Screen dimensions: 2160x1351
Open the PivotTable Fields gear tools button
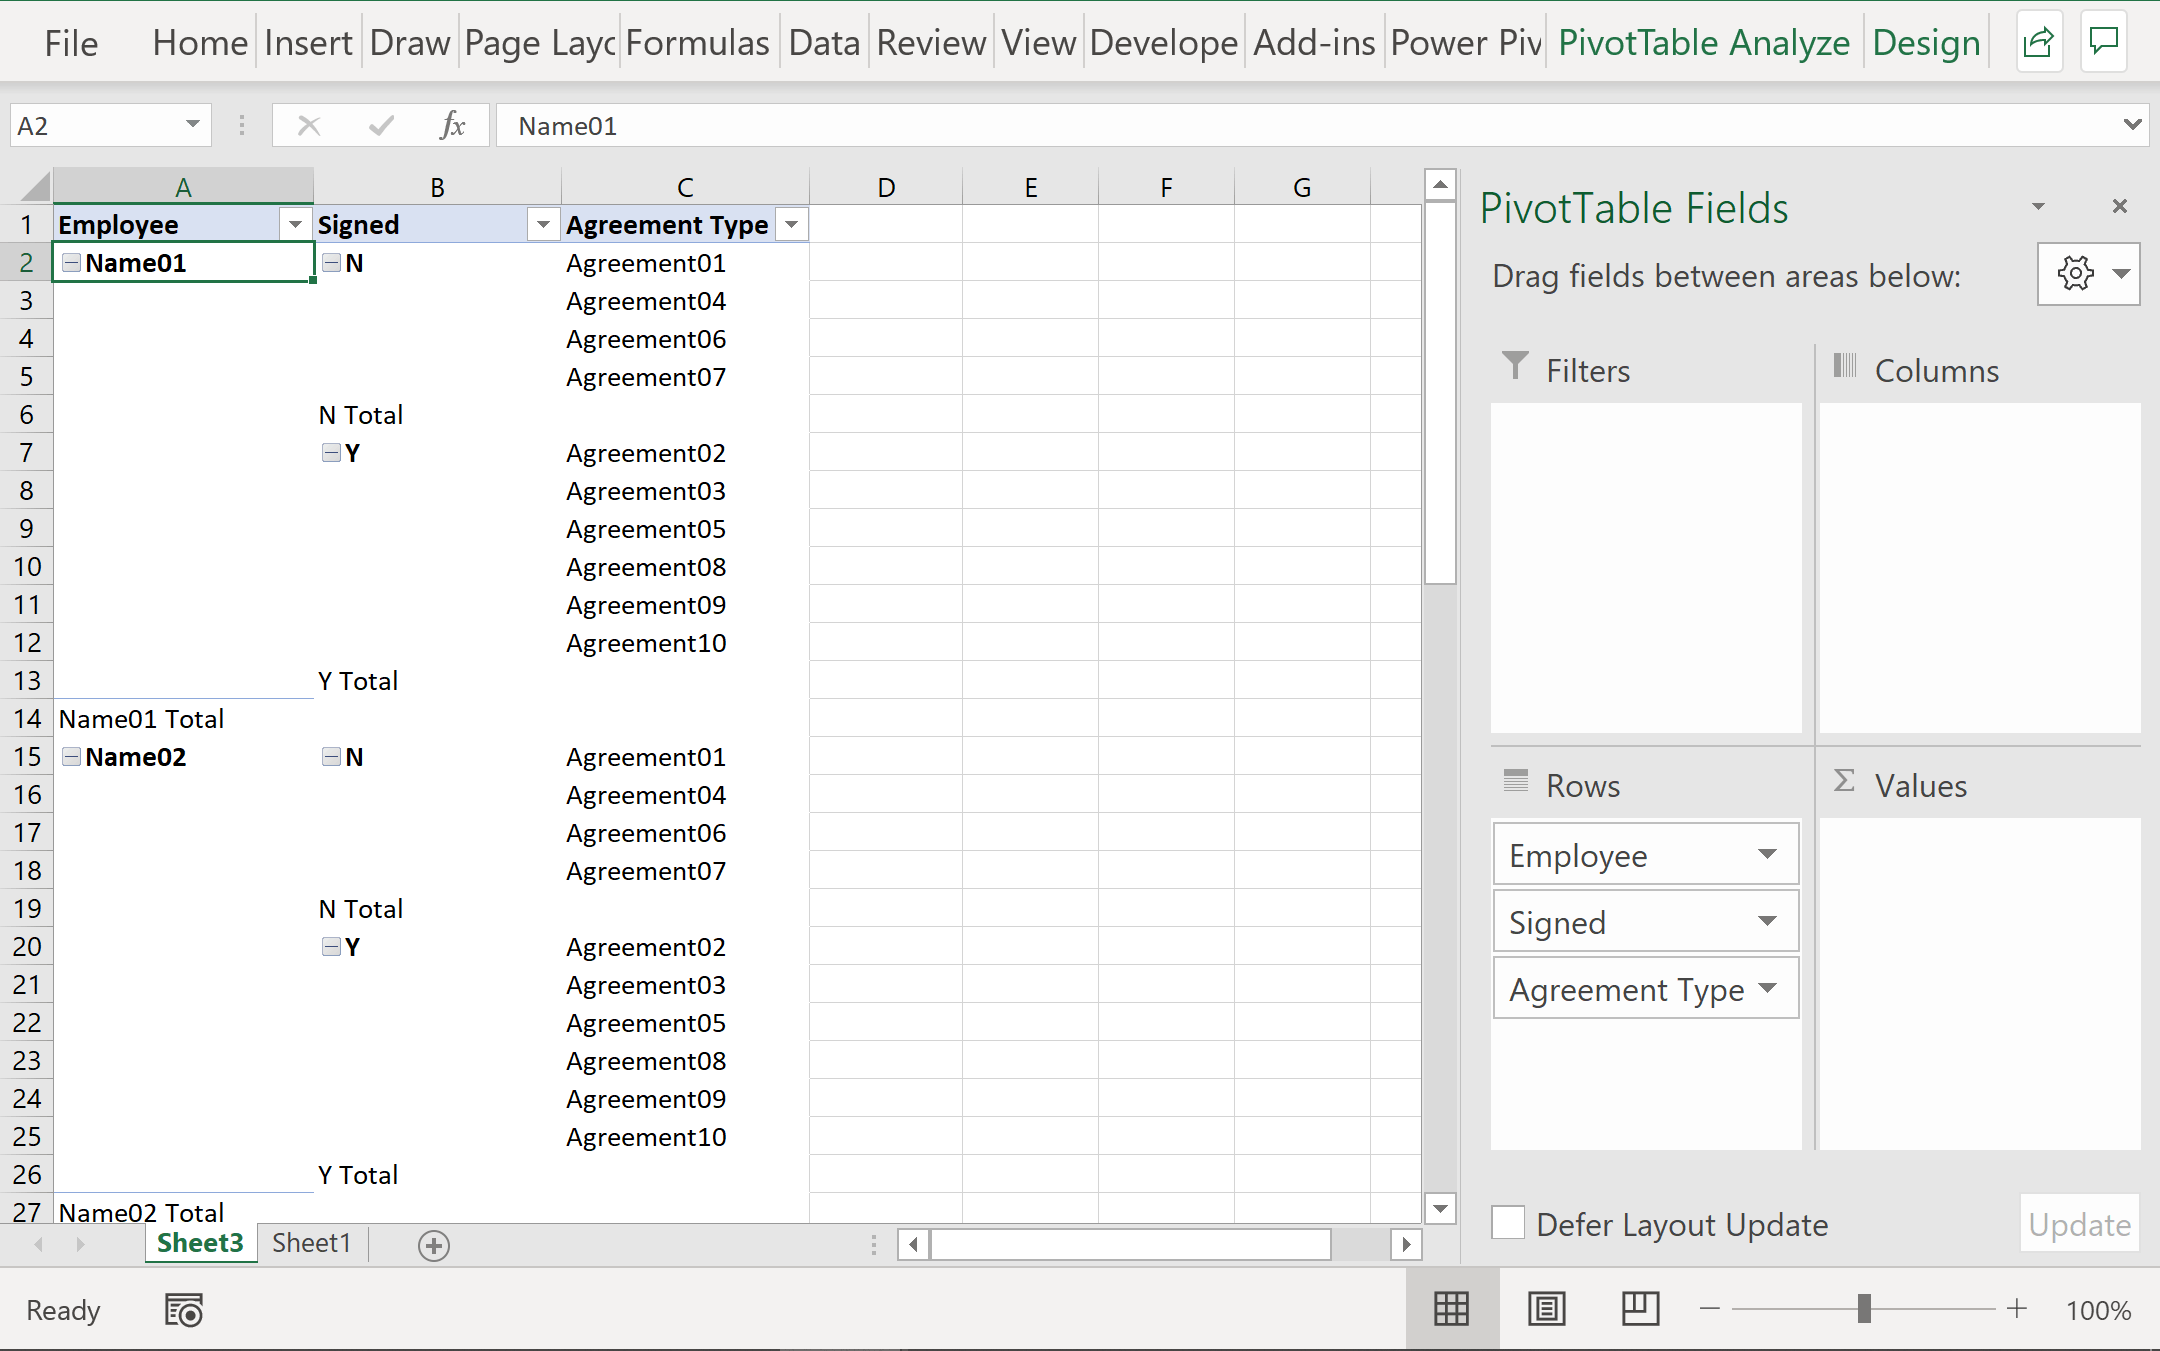tap(2088, 273)
